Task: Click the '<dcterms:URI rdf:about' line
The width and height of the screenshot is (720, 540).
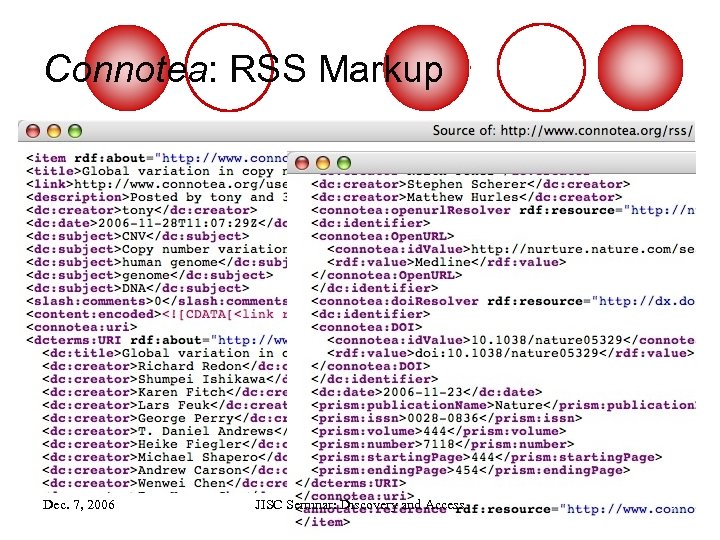Action: (x=157, y=340)
